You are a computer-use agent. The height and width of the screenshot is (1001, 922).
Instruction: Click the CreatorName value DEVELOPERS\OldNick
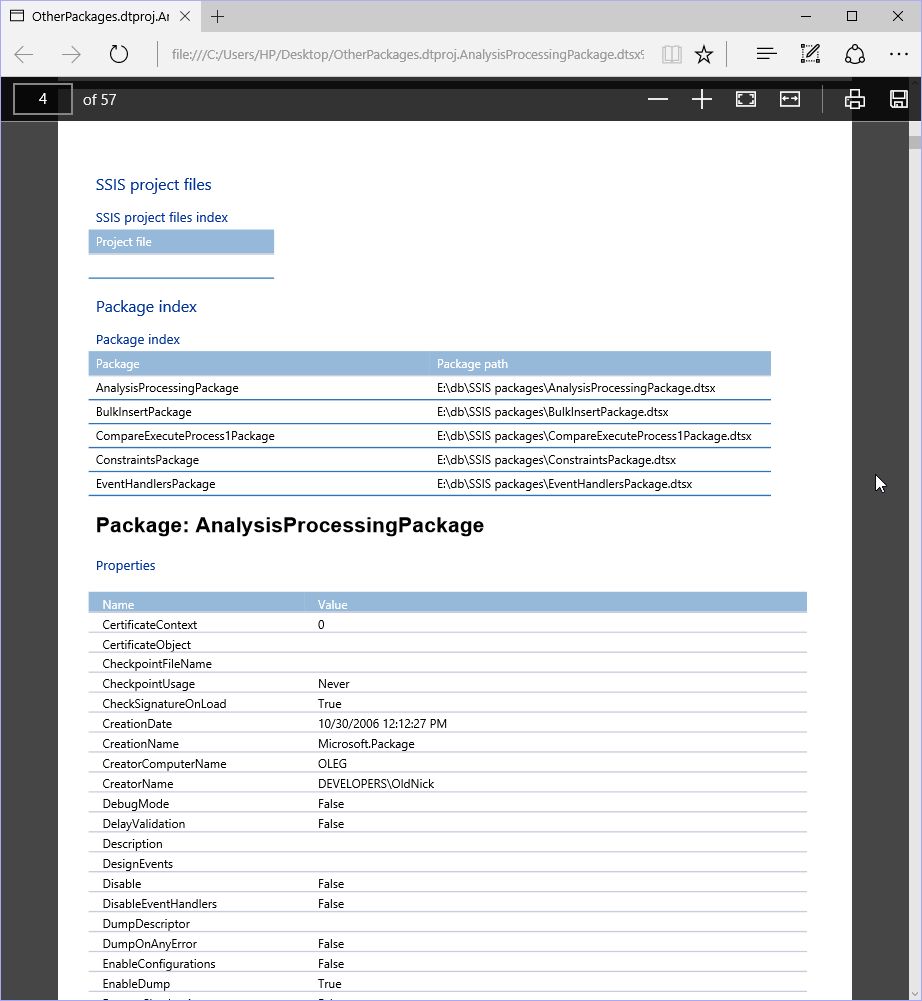[x=376, y=784]
